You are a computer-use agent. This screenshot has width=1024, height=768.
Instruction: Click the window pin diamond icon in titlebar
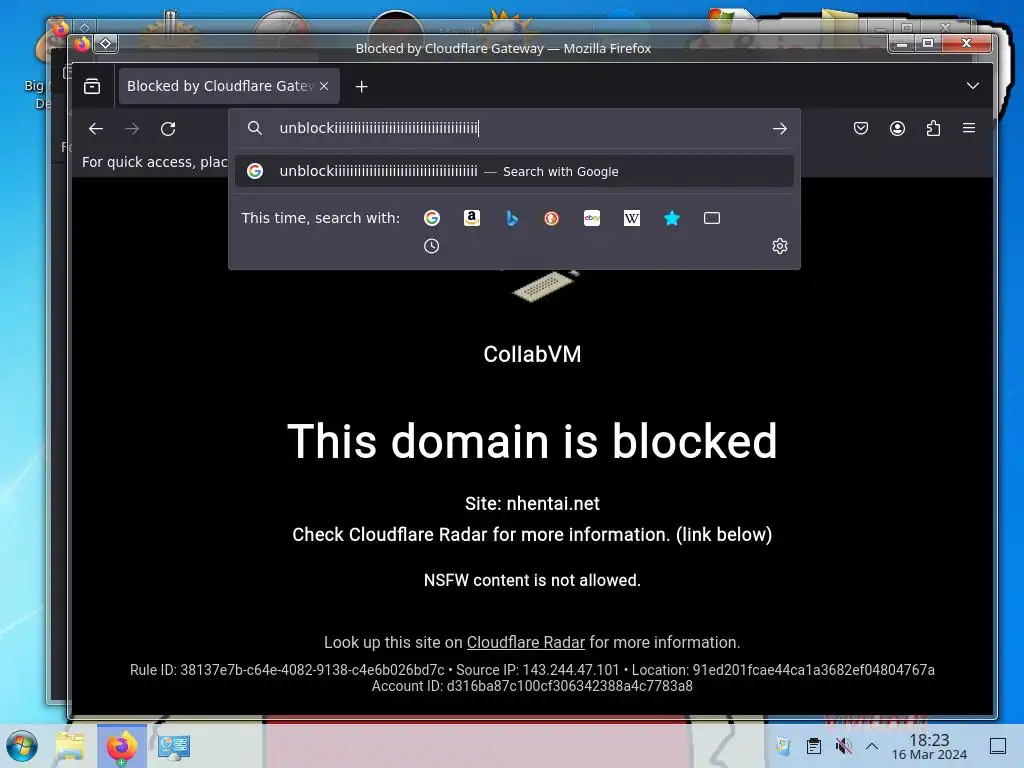coord(106,44)
